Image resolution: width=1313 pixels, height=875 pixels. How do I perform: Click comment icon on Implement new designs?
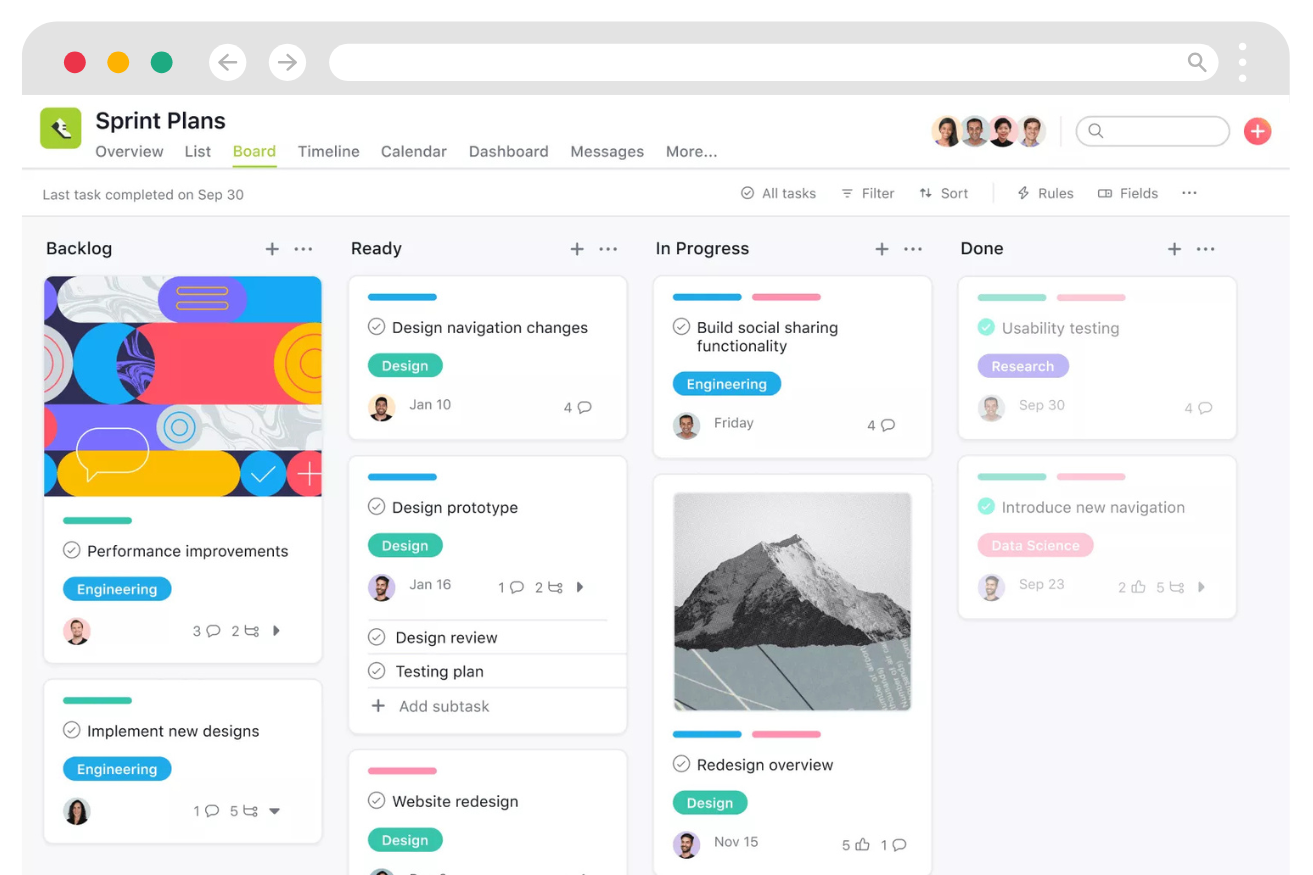pos(212,811)
